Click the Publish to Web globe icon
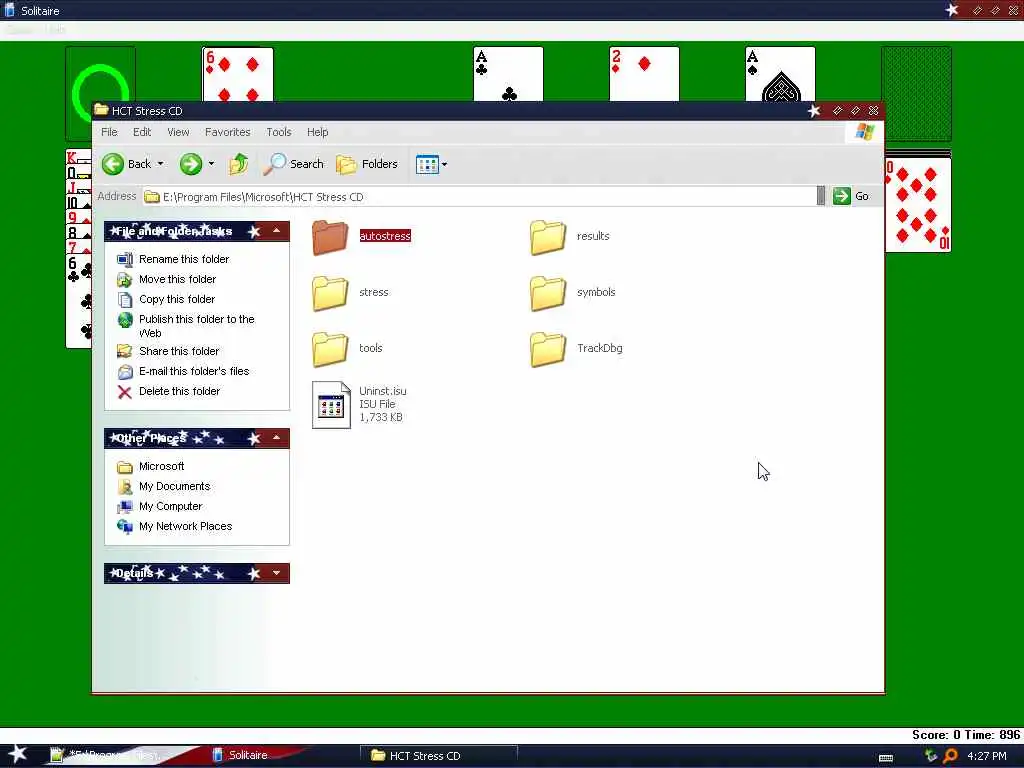The height and width of the screenshot is (768, 1024). [124, 320]
